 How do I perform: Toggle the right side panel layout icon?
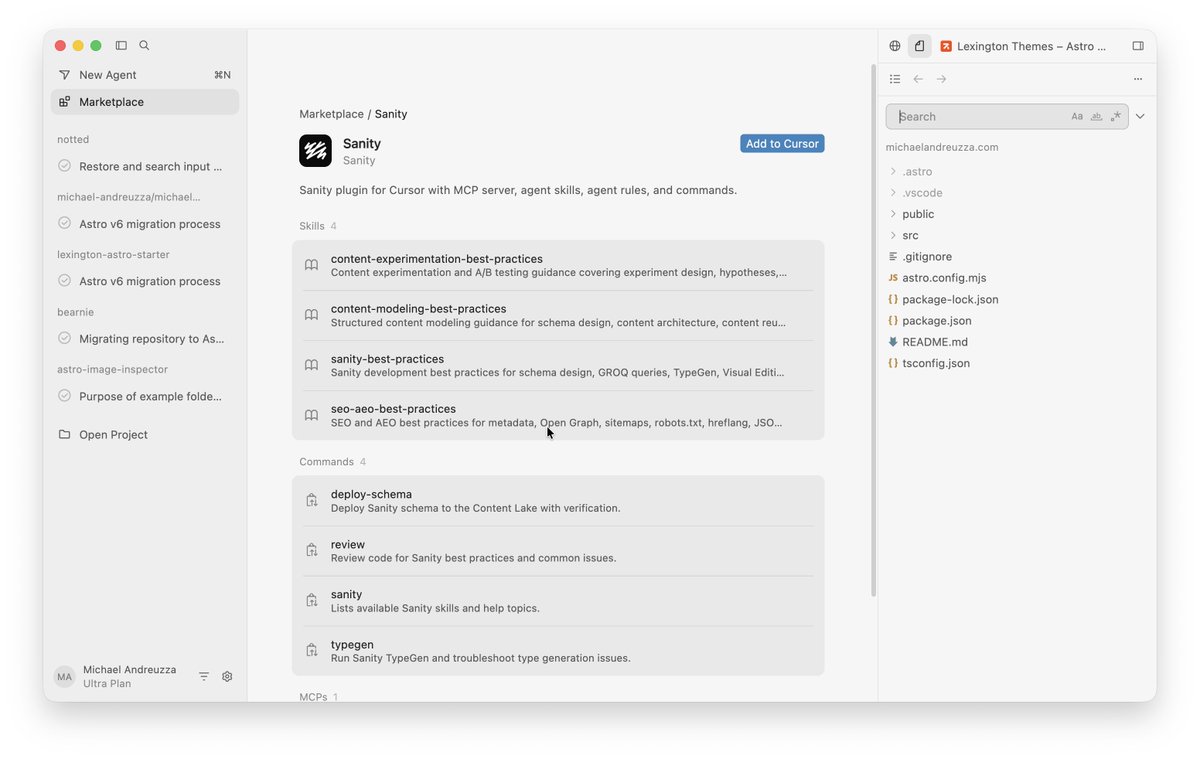[1138, 46]
